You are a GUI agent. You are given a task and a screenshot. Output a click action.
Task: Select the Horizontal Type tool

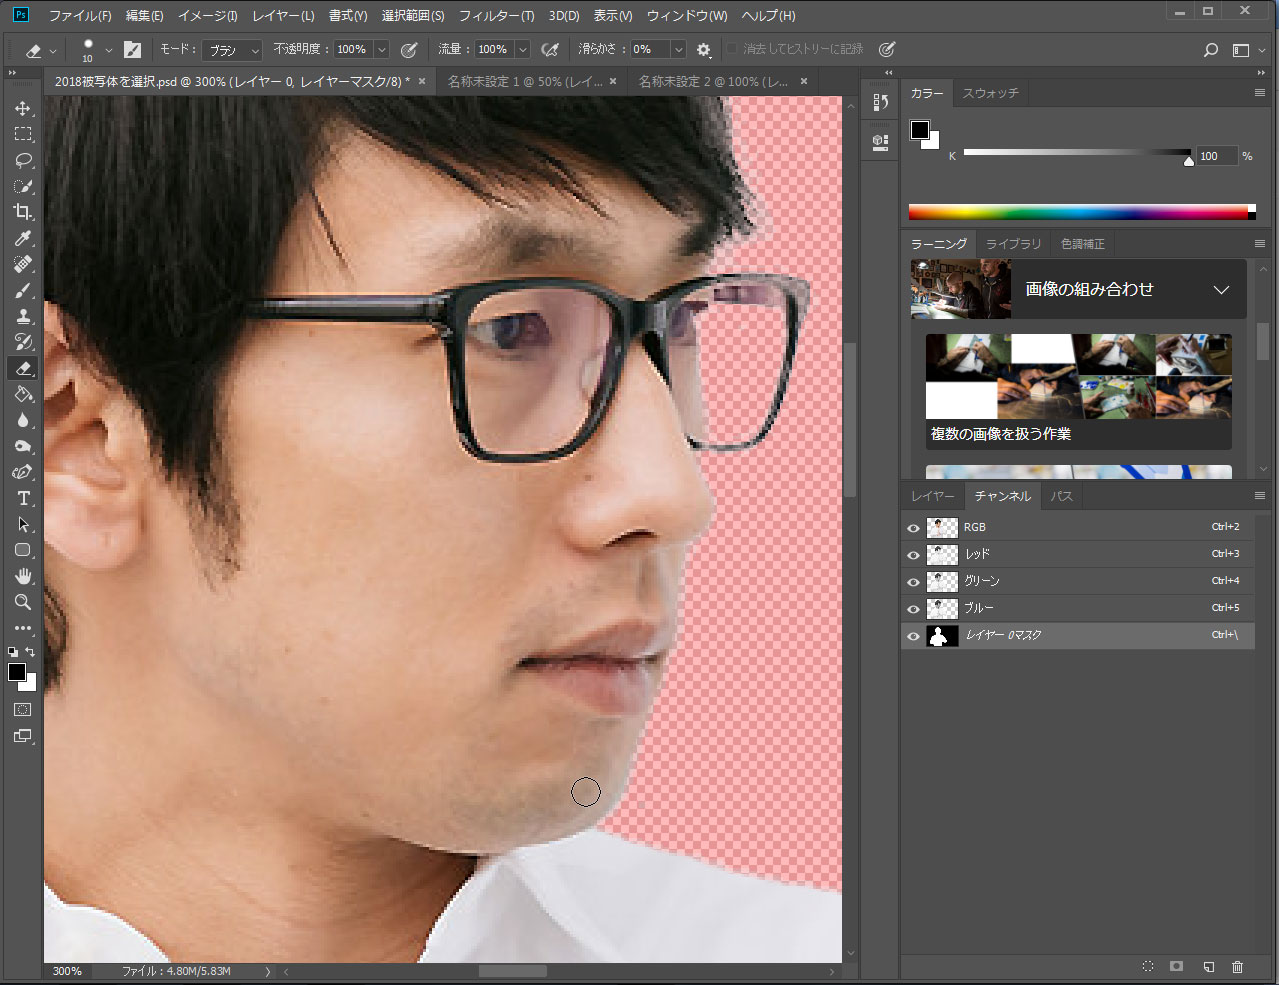23,498
